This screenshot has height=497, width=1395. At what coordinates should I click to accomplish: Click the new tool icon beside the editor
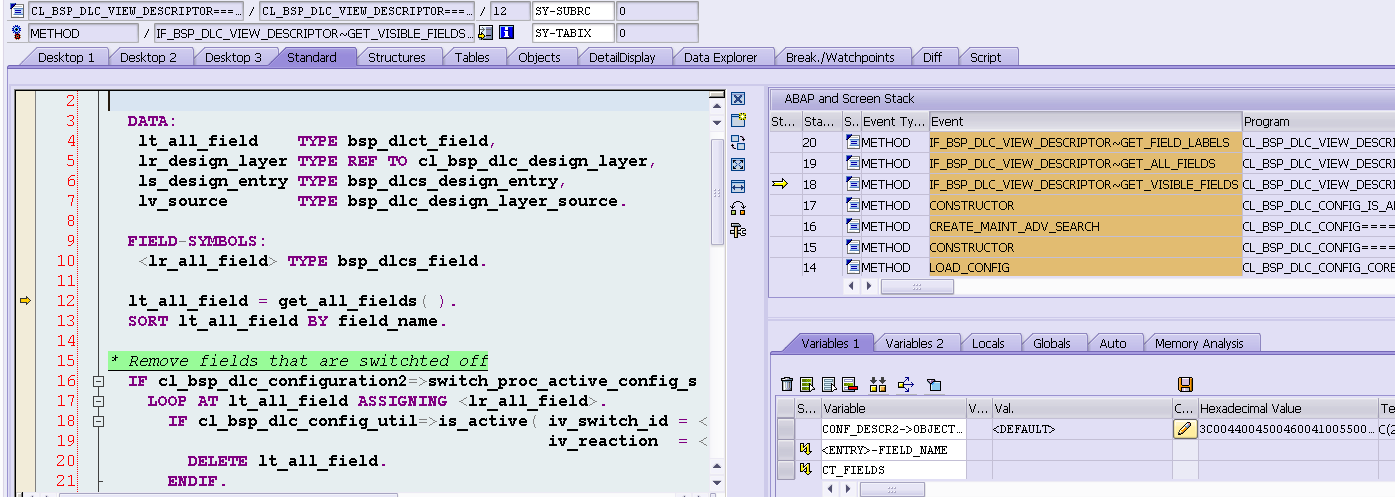tap(738, 120)
